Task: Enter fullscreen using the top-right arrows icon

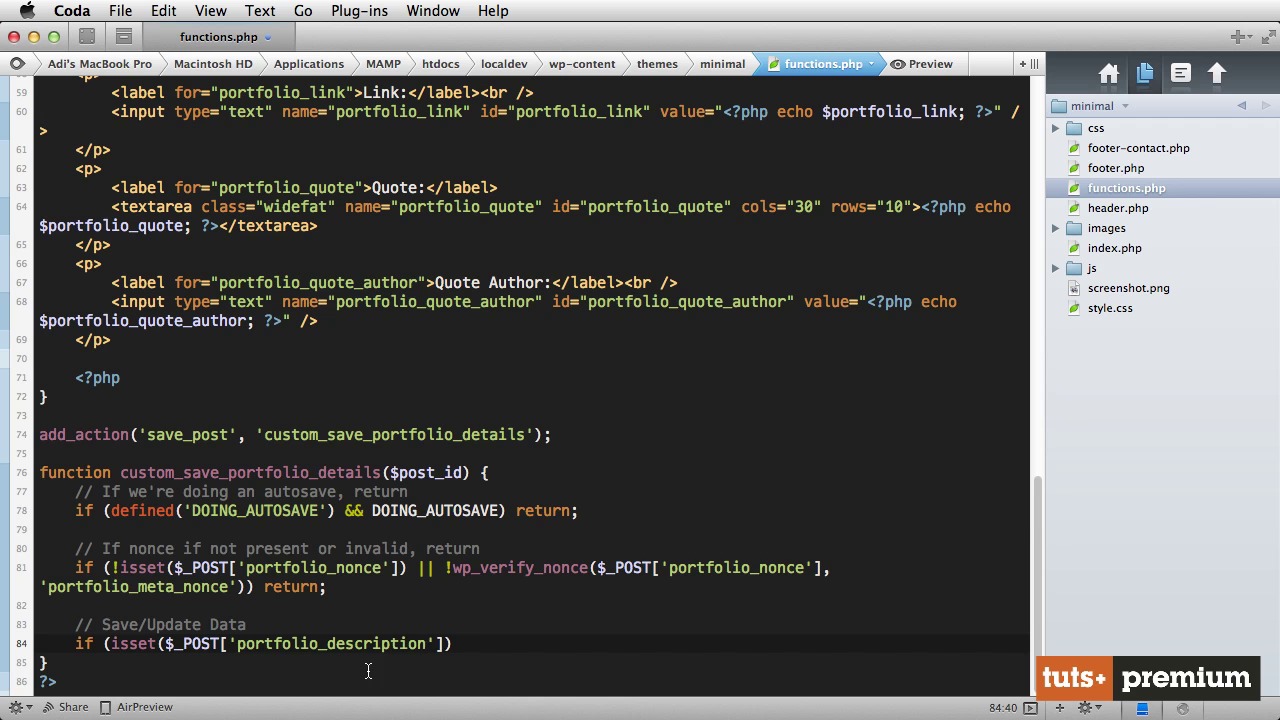Action: point(1265,37)
